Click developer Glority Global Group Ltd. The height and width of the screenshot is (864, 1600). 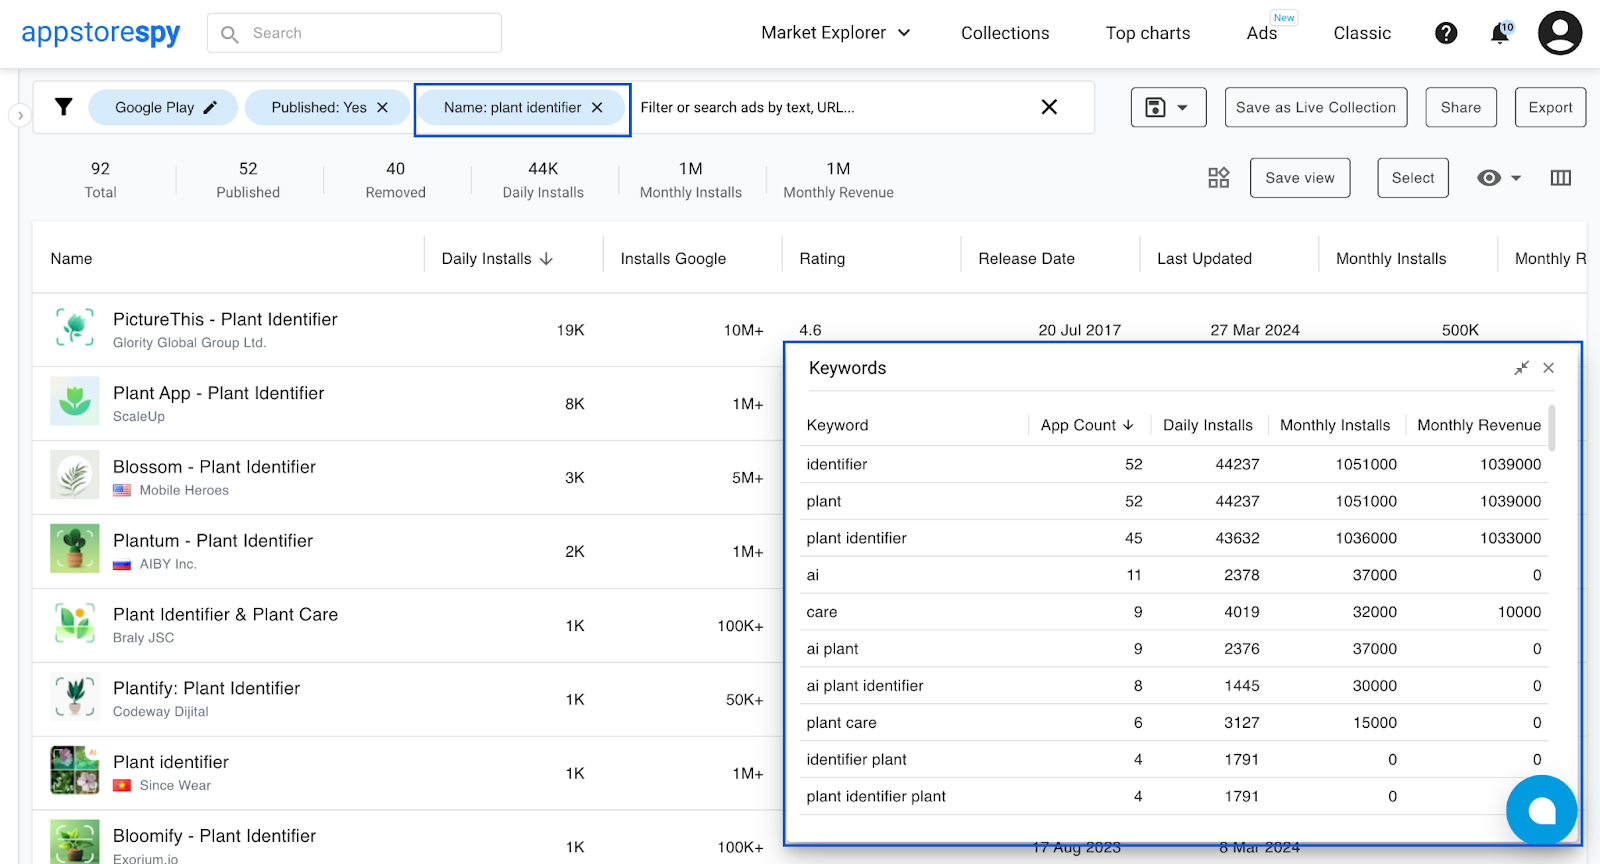tap(189, 343)
